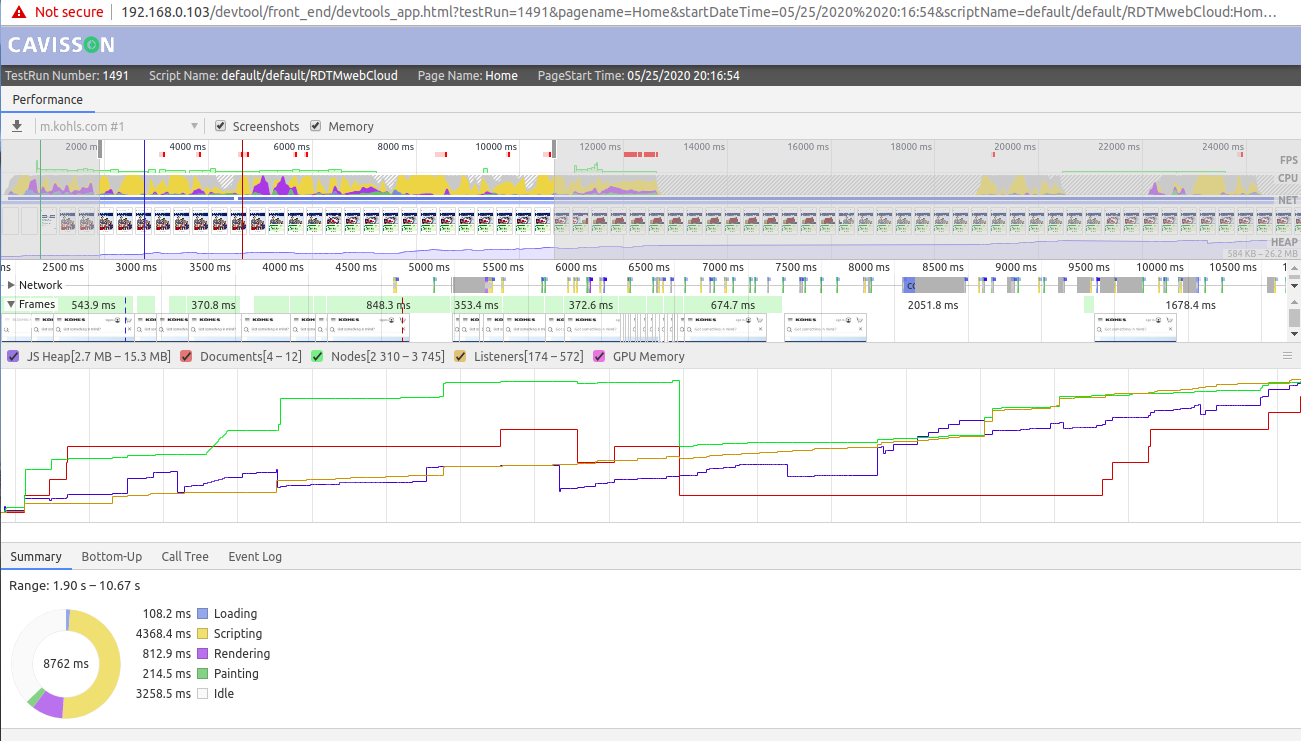Image resolution: width=1301 pixels, height=741 pixels.
Task: Click the 2051.8 ms frame in timeline
Action: [932, 305]
